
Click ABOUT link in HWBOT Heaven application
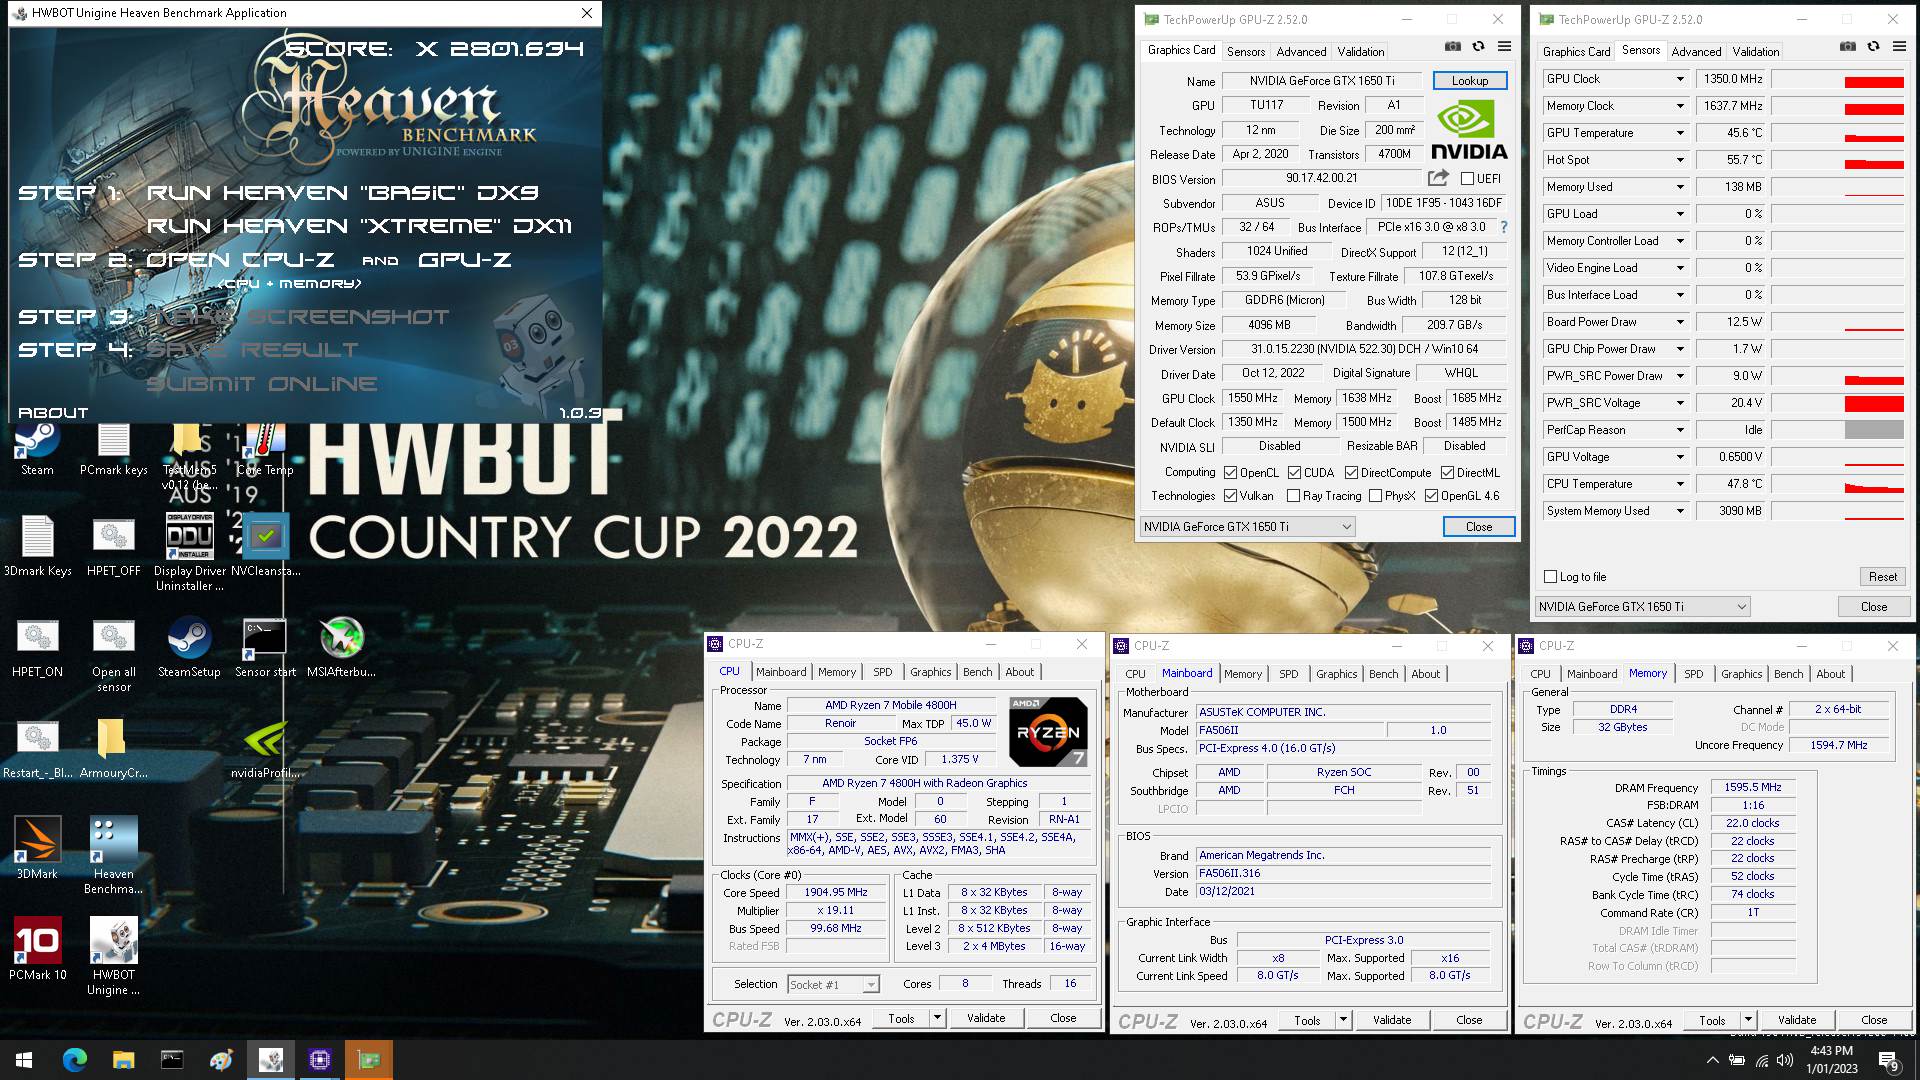tap(53, 412)
